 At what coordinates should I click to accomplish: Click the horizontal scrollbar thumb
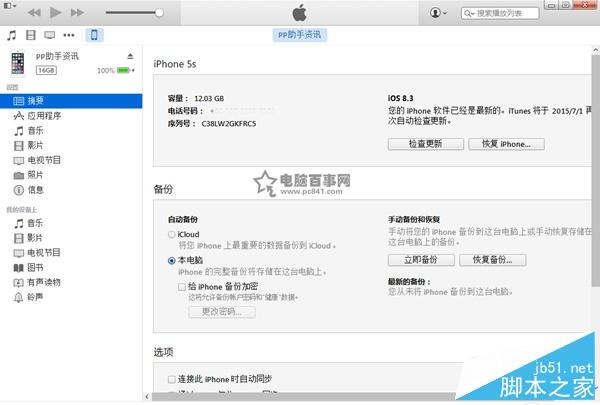point(304,397)
